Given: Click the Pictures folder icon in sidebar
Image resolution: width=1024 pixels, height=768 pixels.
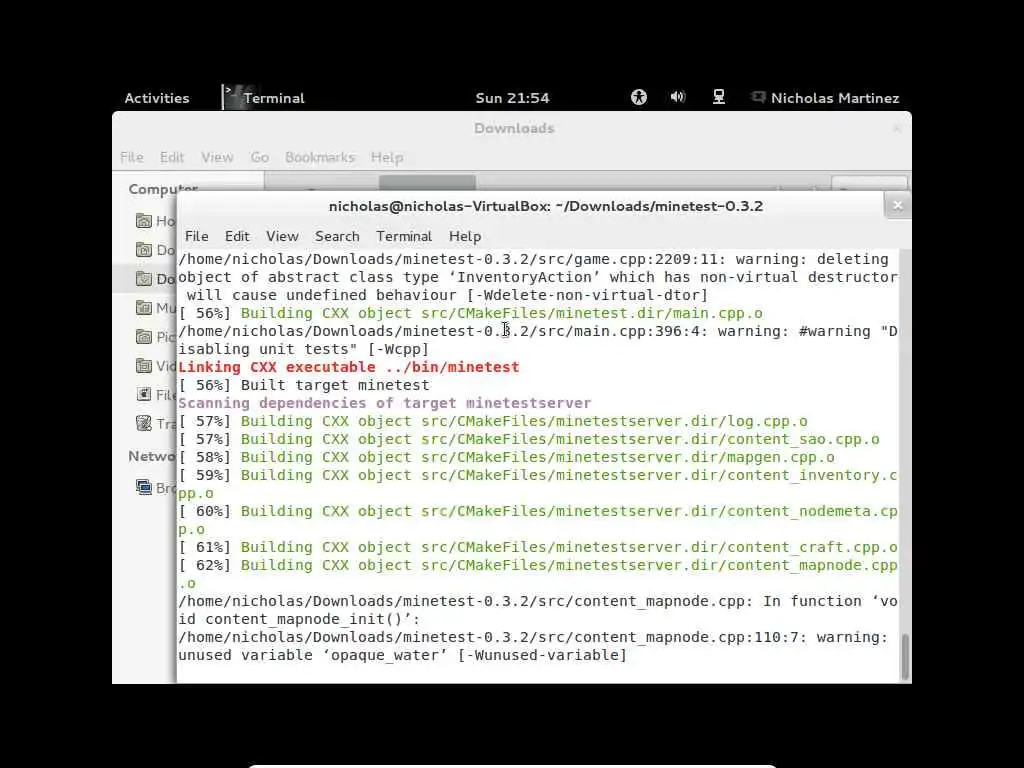Looking at the screenshot, I should [144, 337].
